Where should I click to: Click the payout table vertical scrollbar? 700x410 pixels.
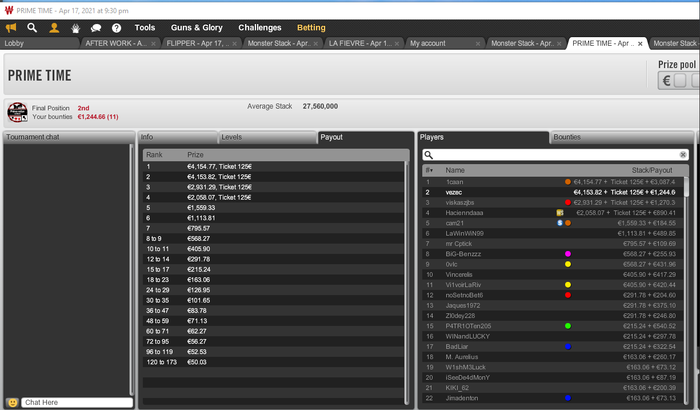406,281
